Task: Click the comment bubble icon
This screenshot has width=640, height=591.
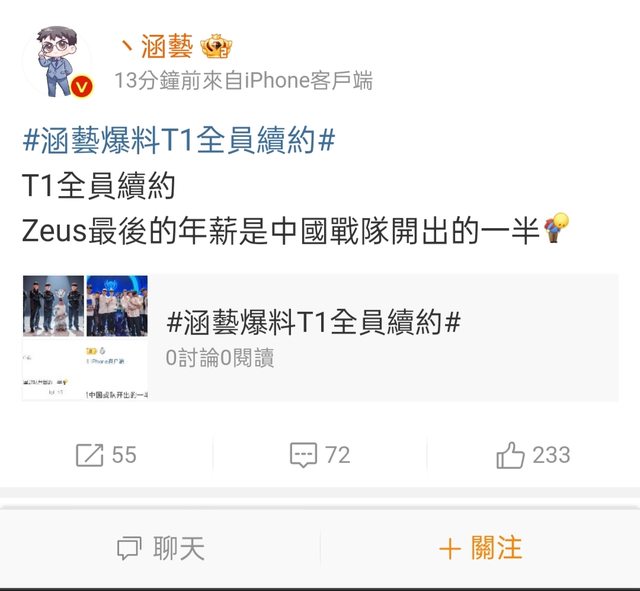Action: click(x=303, y=455)
